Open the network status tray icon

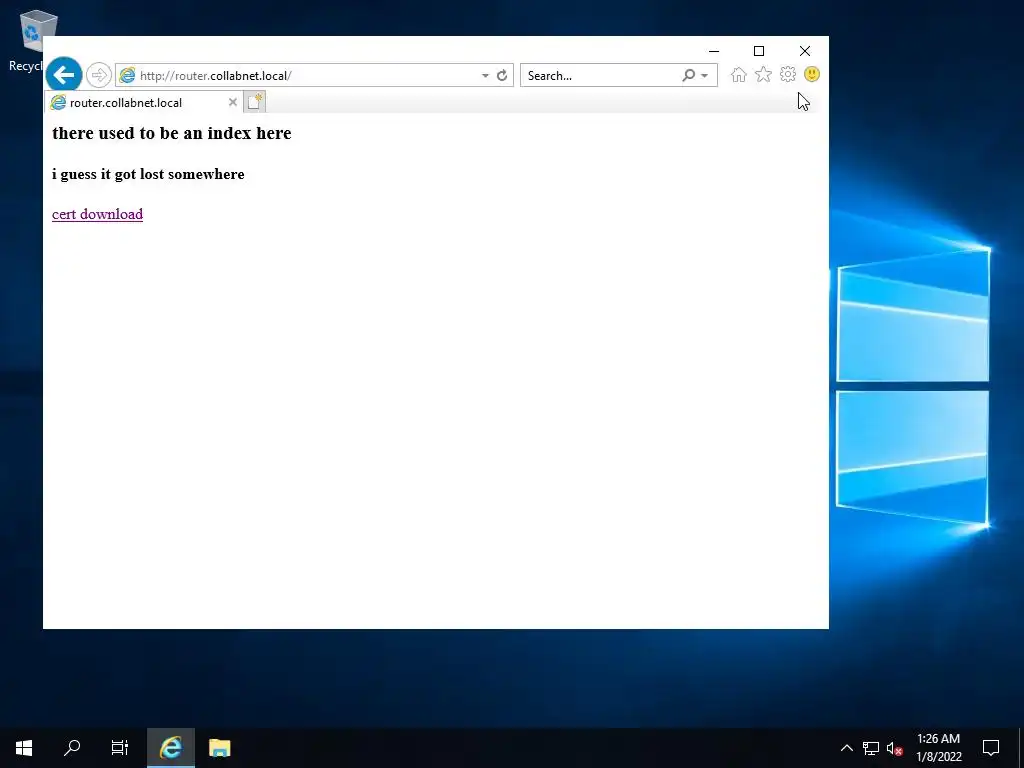coord(871,748)
